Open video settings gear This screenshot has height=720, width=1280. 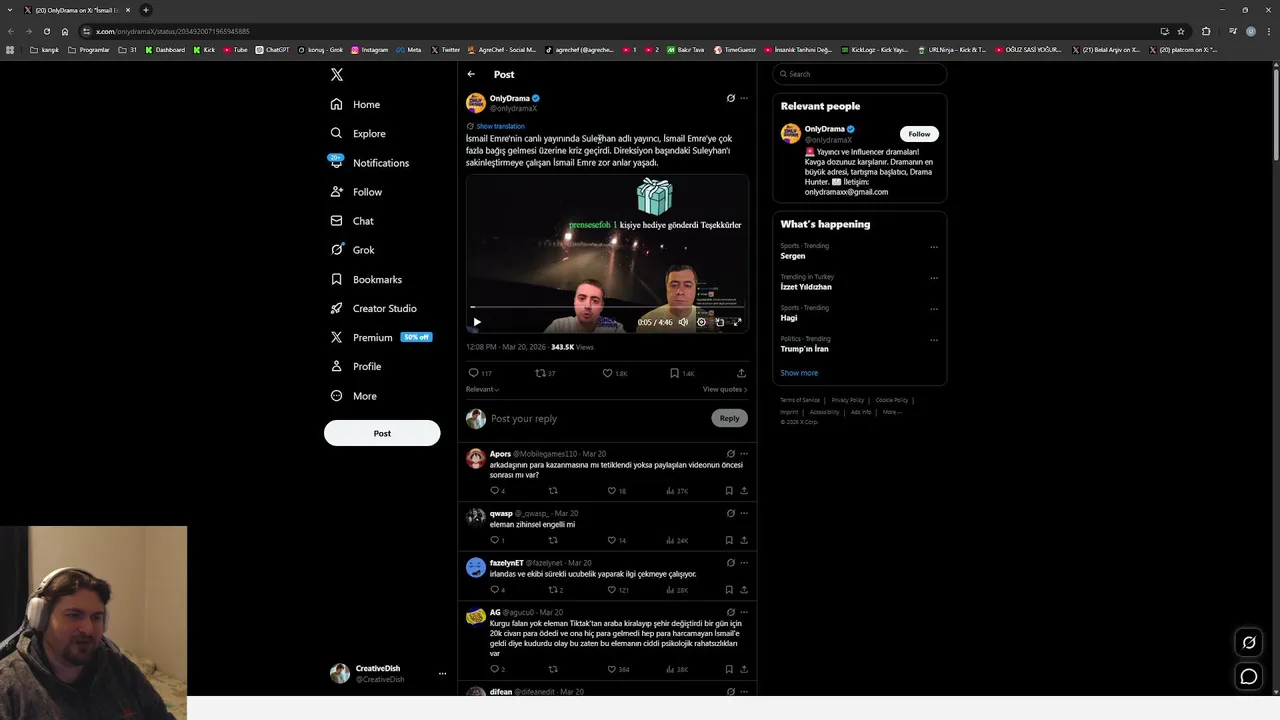701,322
